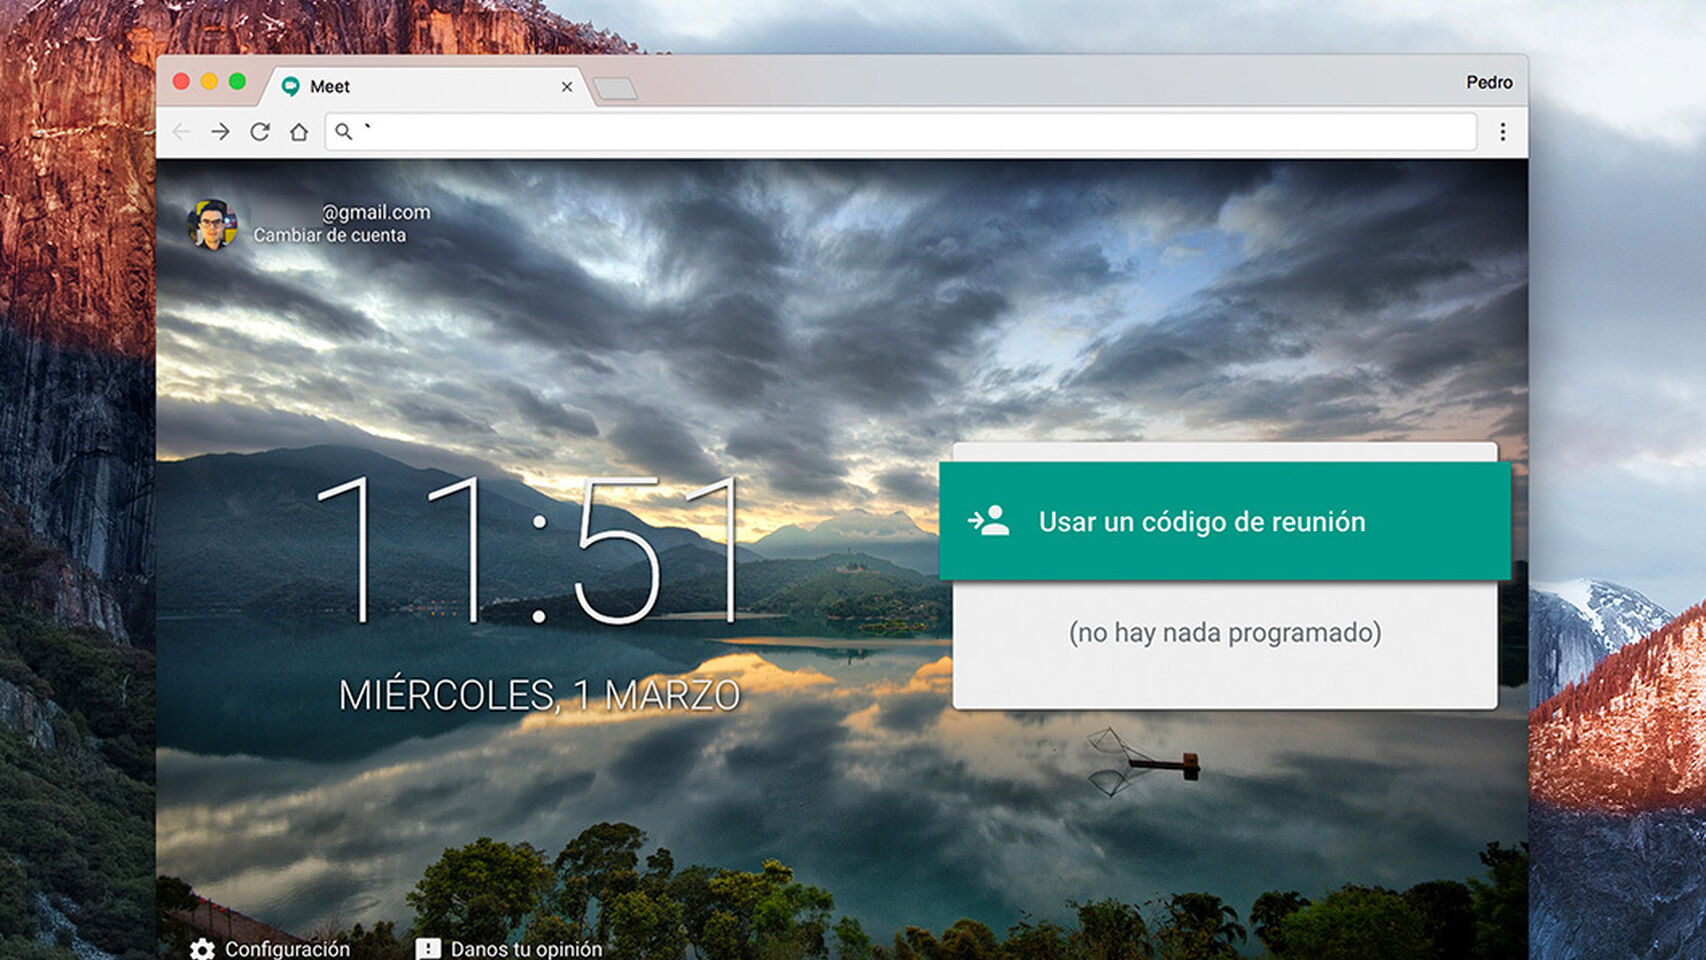Screen dimensions: 1706x960
Task: Open the browser home page icon
Action: pos(299,132)
